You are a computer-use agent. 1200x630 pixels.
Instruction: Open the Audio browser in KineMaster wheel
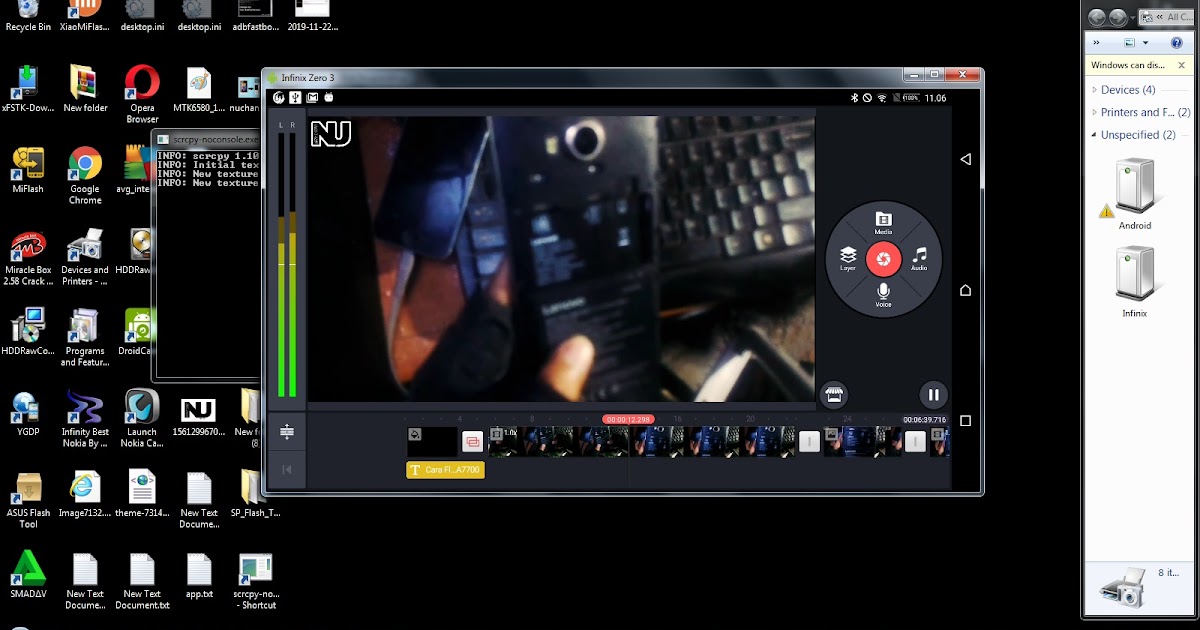tap(919, 260)
